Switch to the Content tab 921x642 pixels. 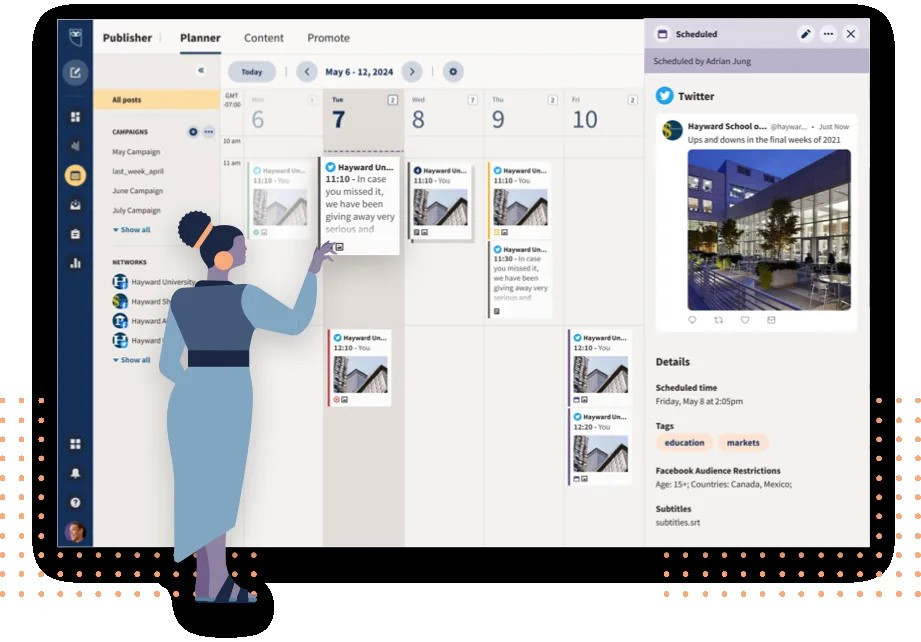click(264, 38)
